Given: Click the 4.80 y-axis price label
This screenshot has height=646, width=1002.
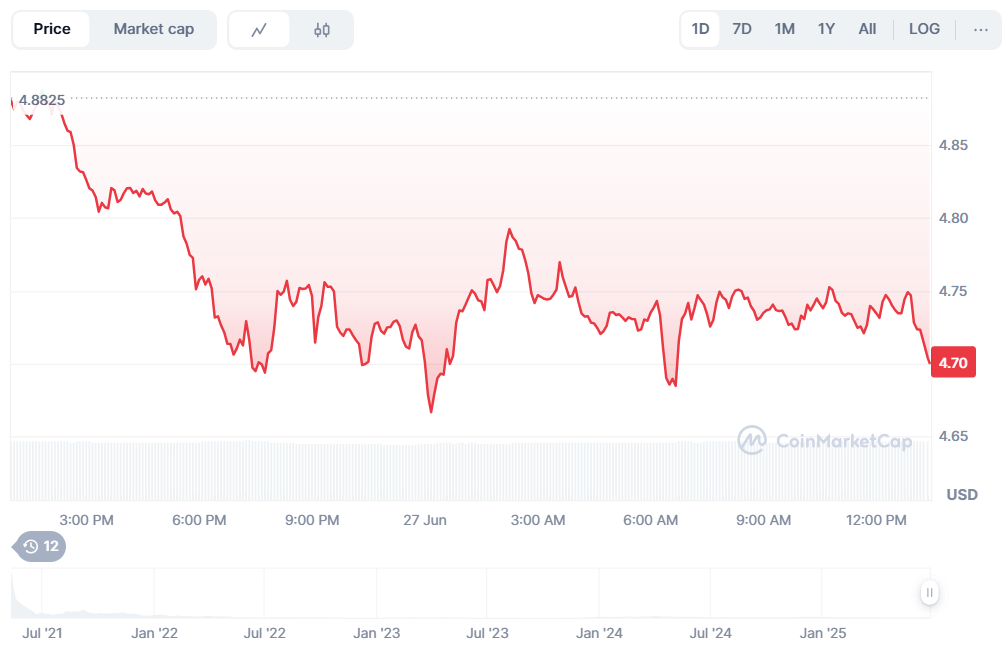Looking at the screenshot, I should [x=953, y=218].
